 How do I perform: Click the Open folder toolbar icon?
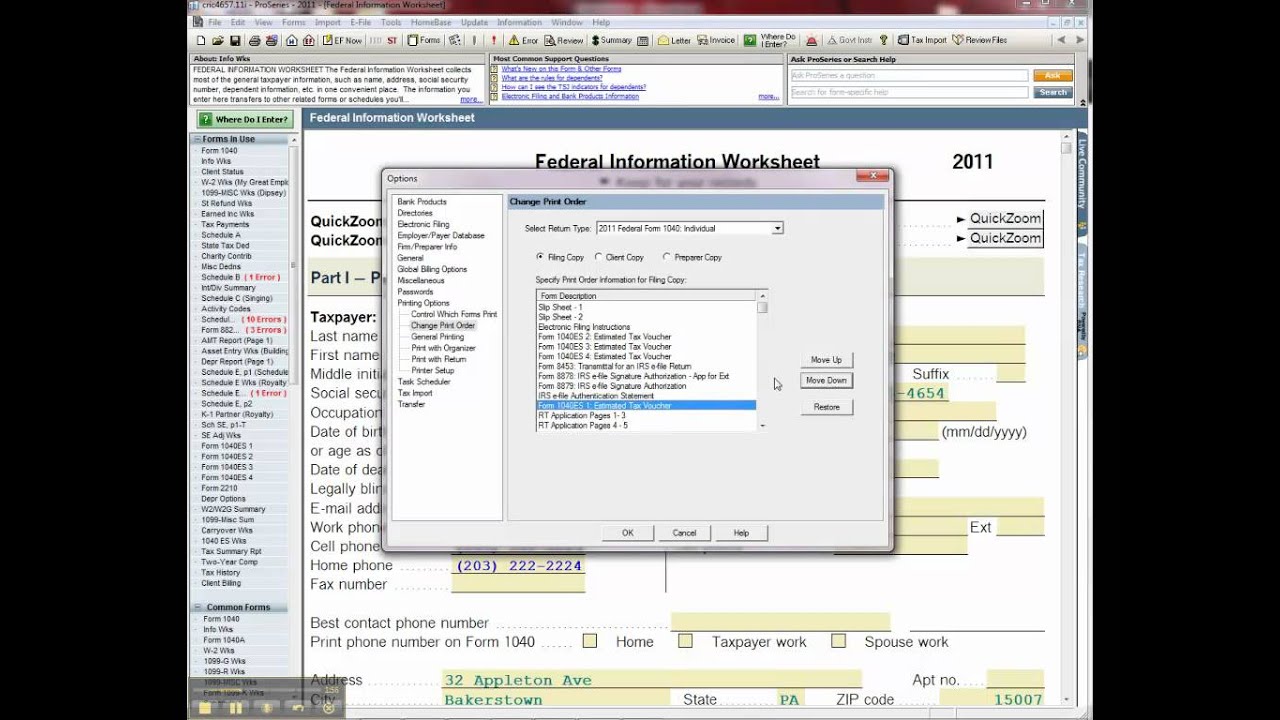pyautogui.click(x=218, y=41)
